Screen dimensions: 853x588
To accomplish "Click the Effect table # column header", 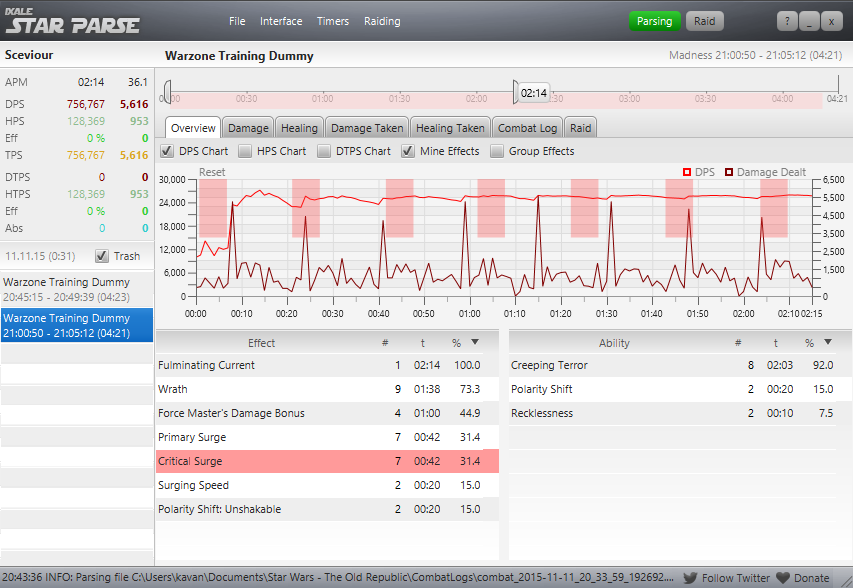I will [x=385, y=343].
